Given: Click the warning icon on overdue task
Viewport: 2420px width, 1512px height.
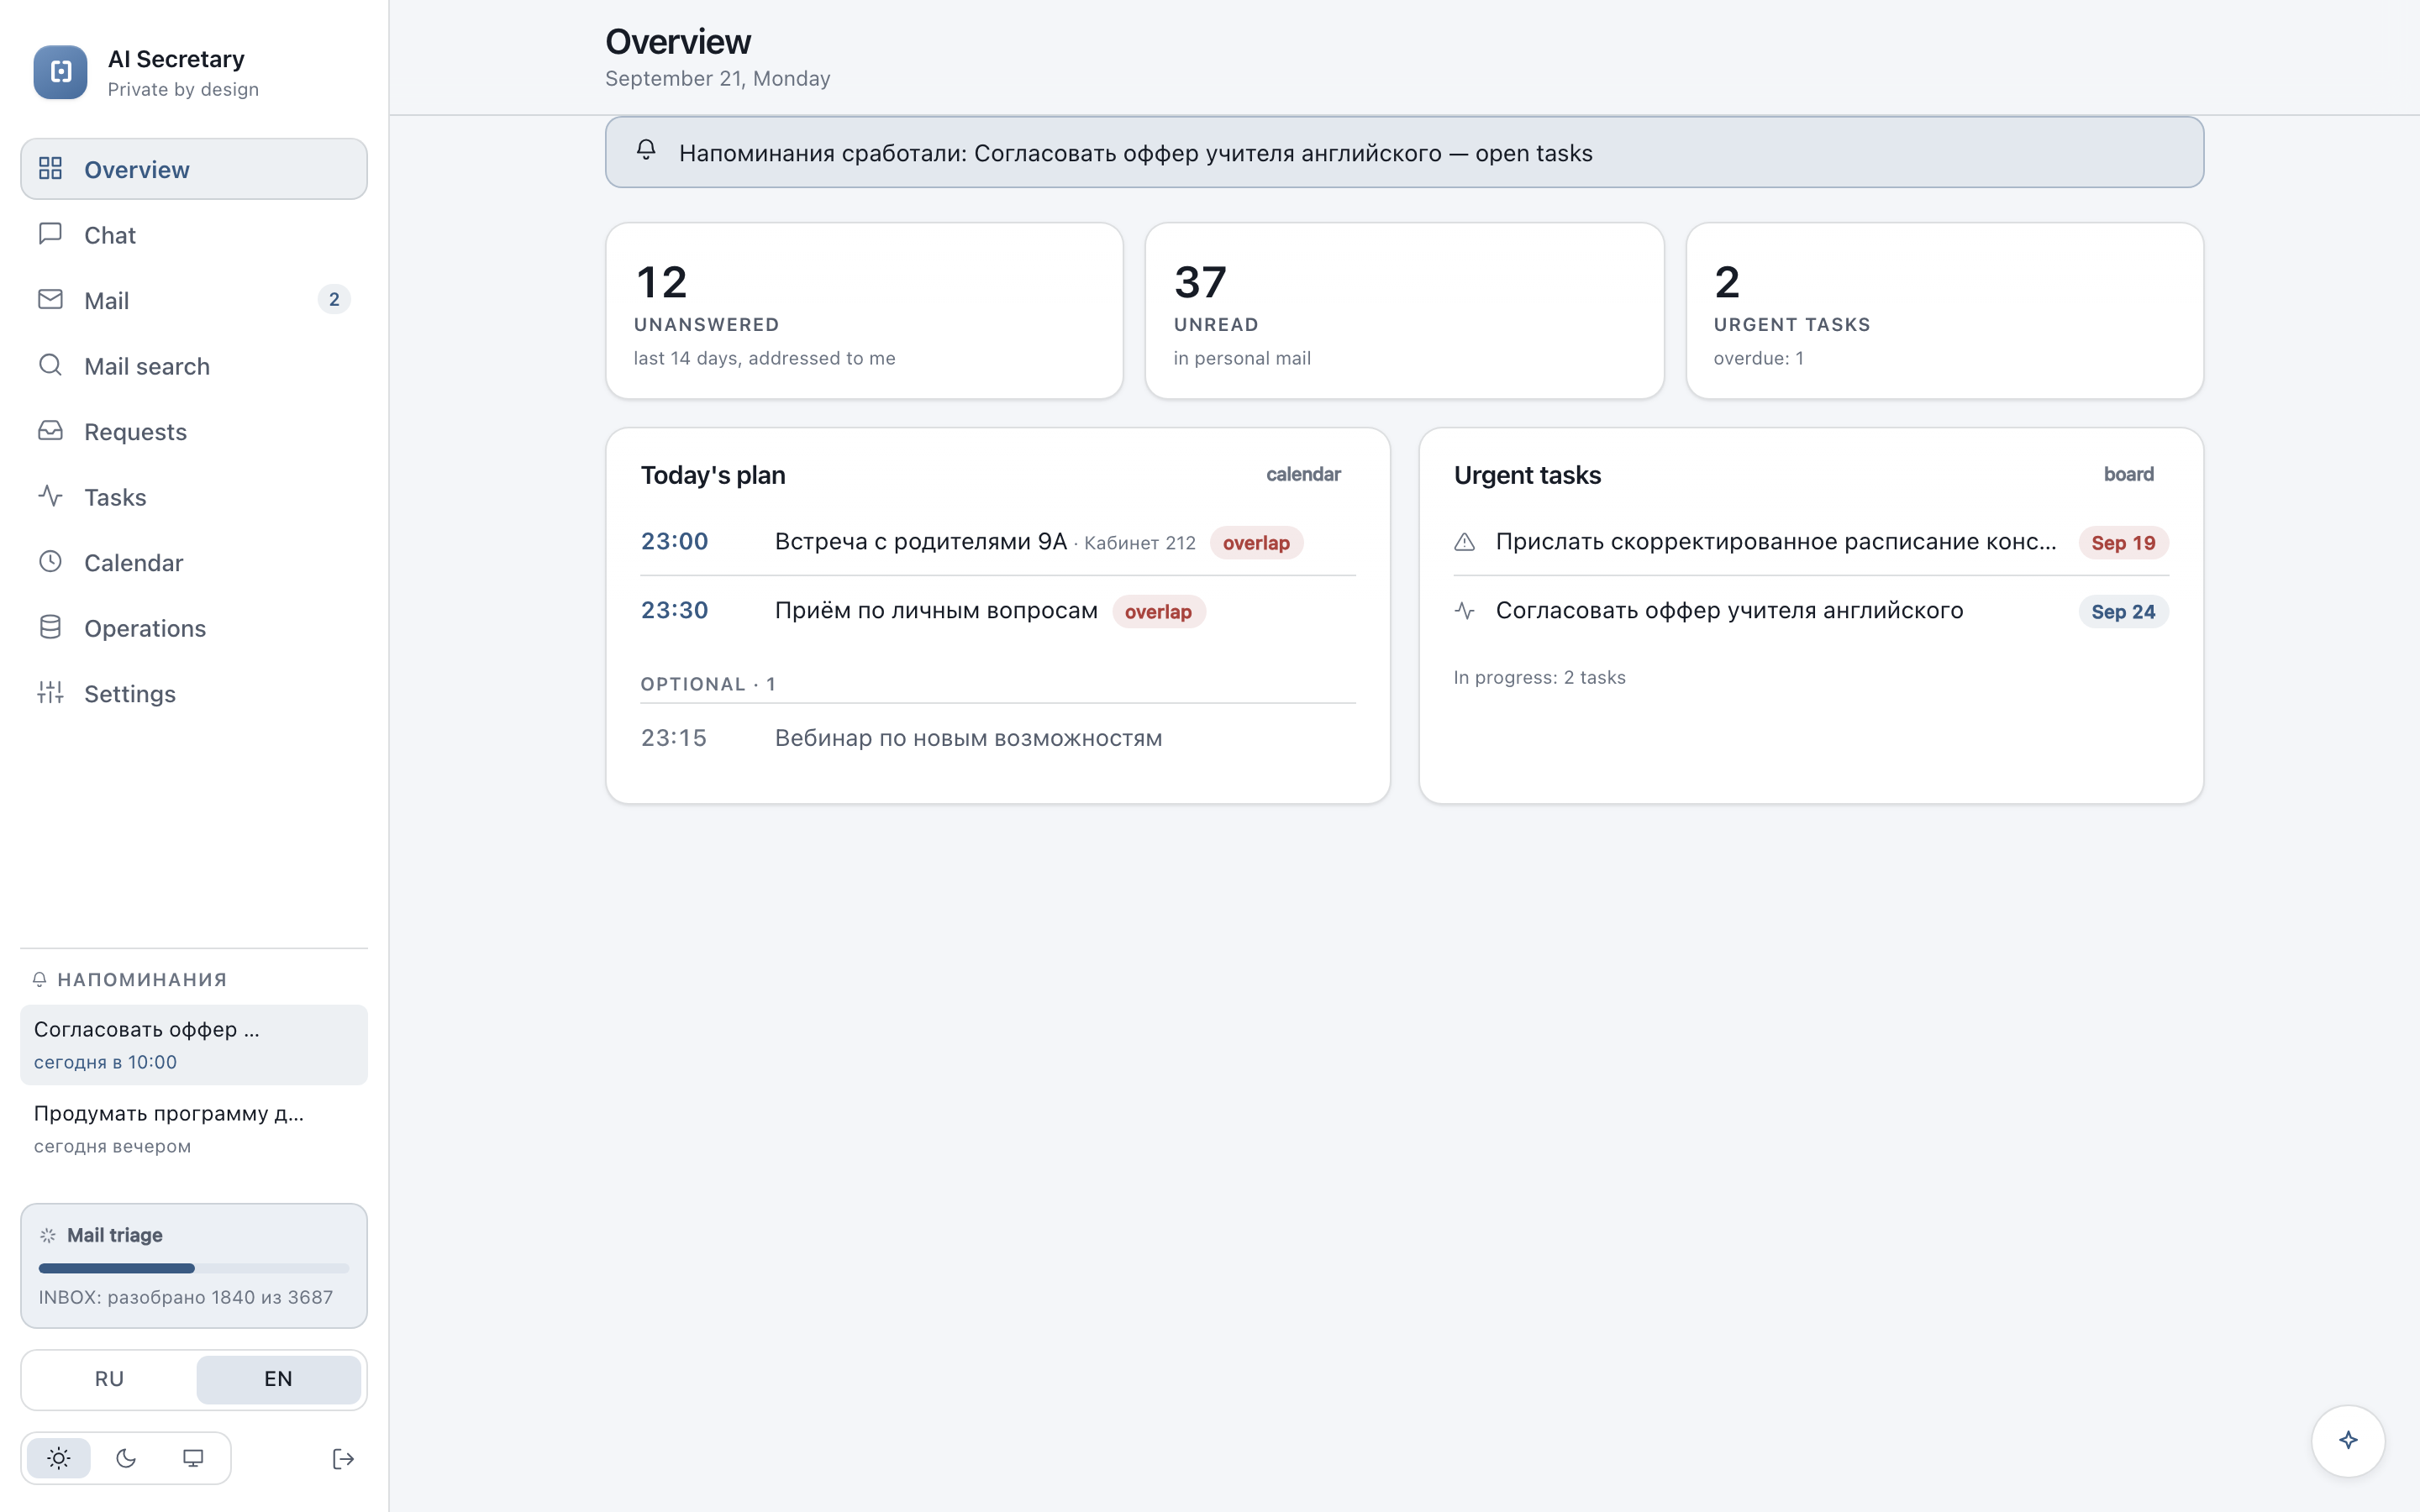Looking at the screenshot, I should coord(1464,542).
